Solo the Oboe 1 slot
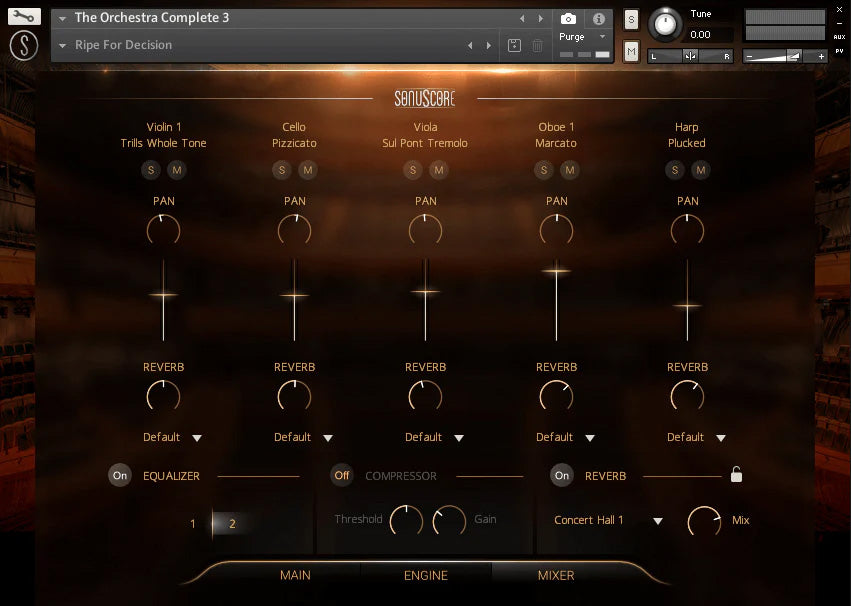Image resolution: width=851 pixels, height=606 pixels. [x=544, y=170]
